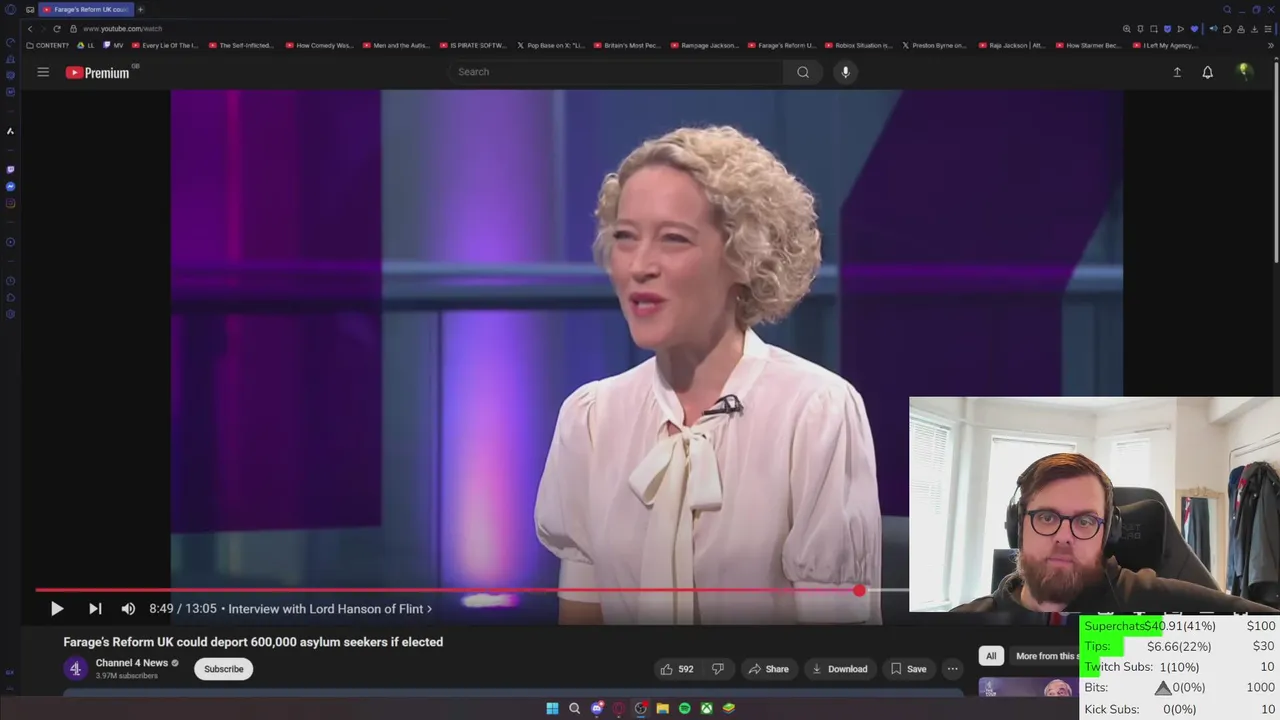This screenshot has width=1280, height=720.
Task: Open a new browser tab
Action: 141,9
